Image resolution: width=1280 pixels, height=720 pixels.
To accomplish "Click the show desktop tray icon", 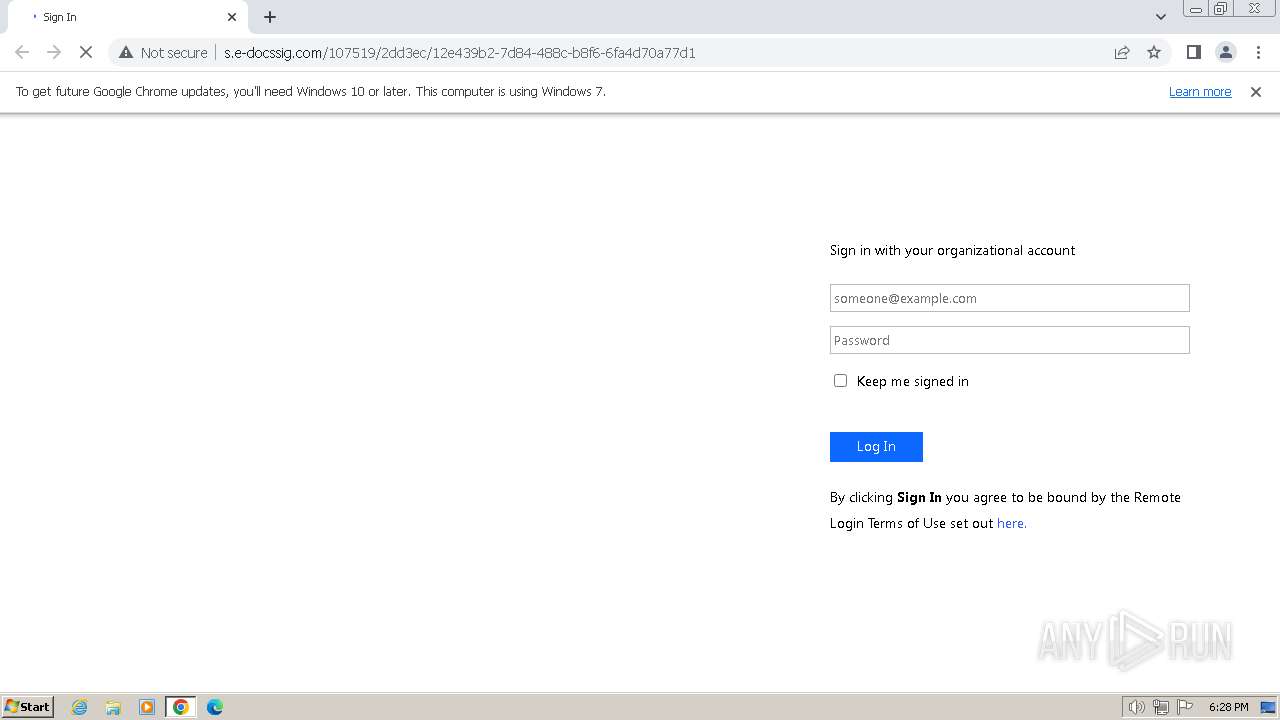I will [x=1268, y=707].
